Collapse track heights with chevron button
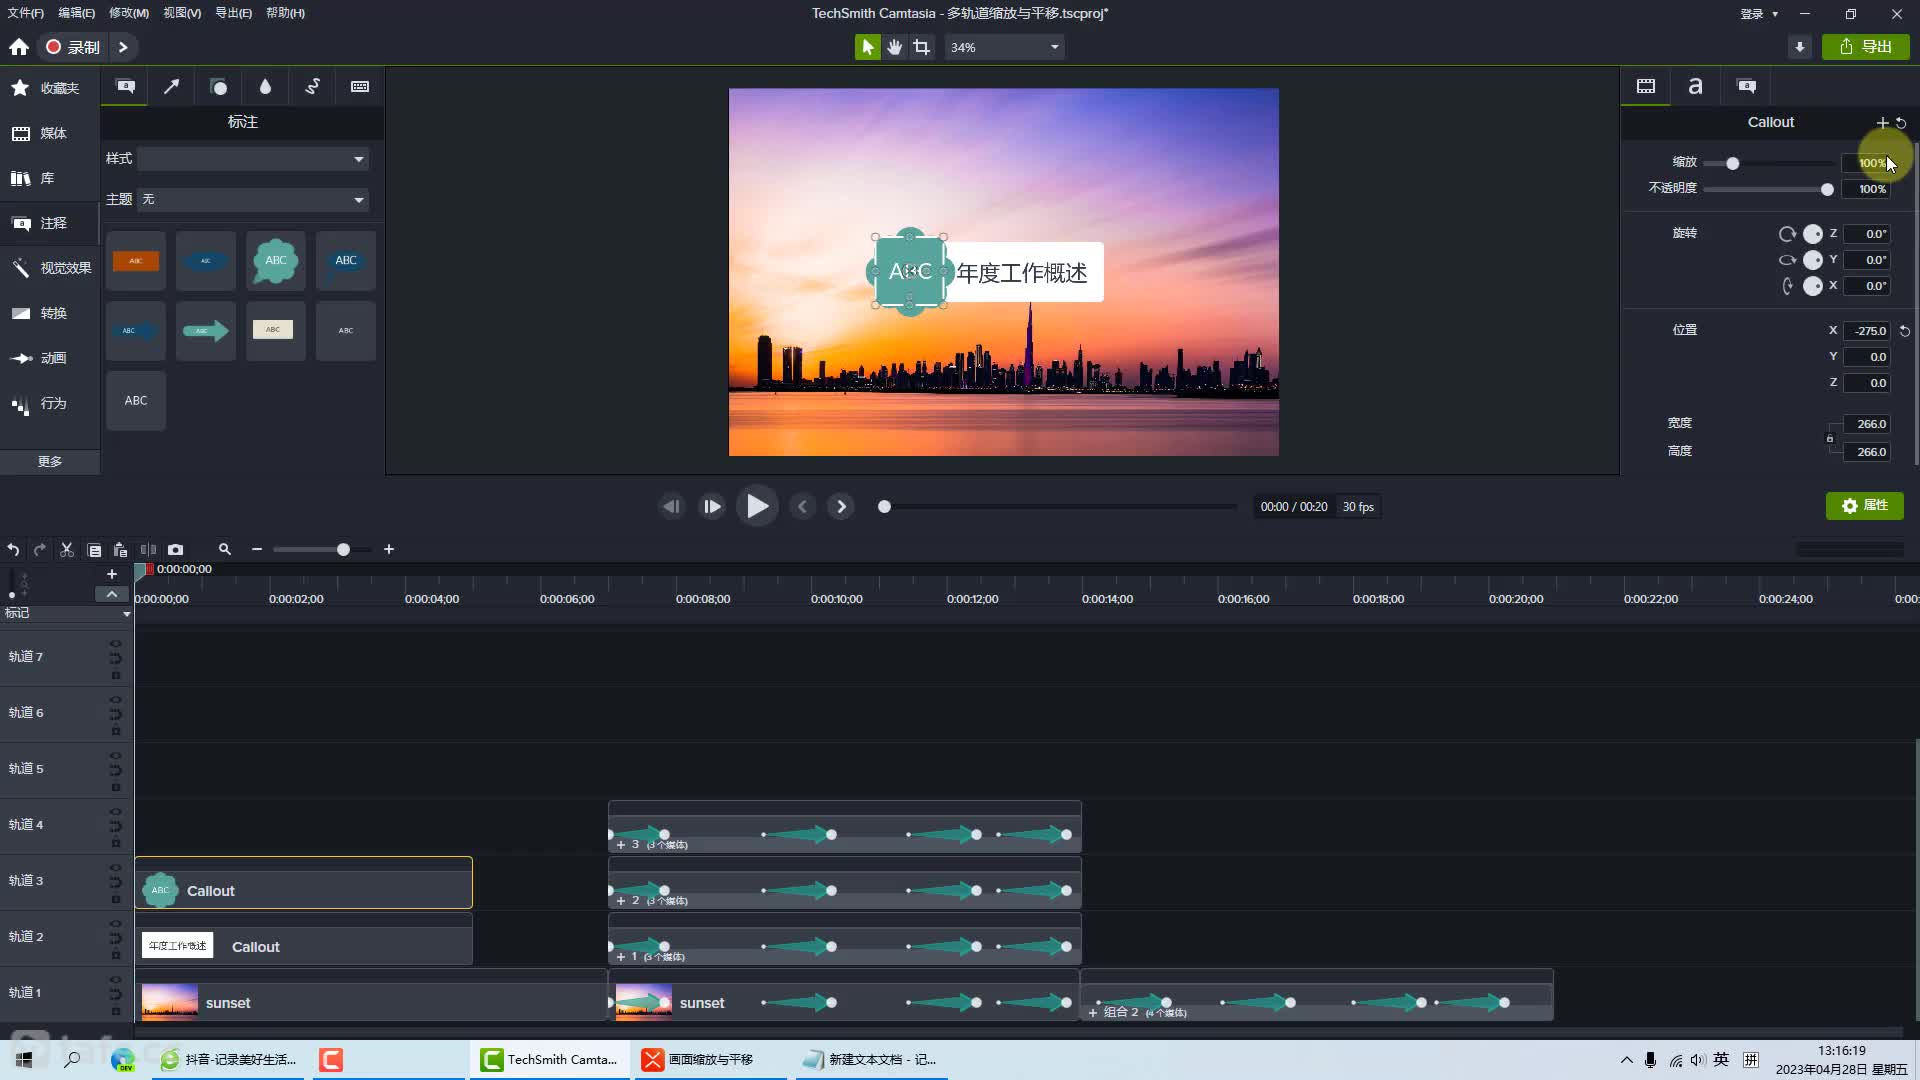Viewport: 1920px width, 1080px height. click(112, 594)
